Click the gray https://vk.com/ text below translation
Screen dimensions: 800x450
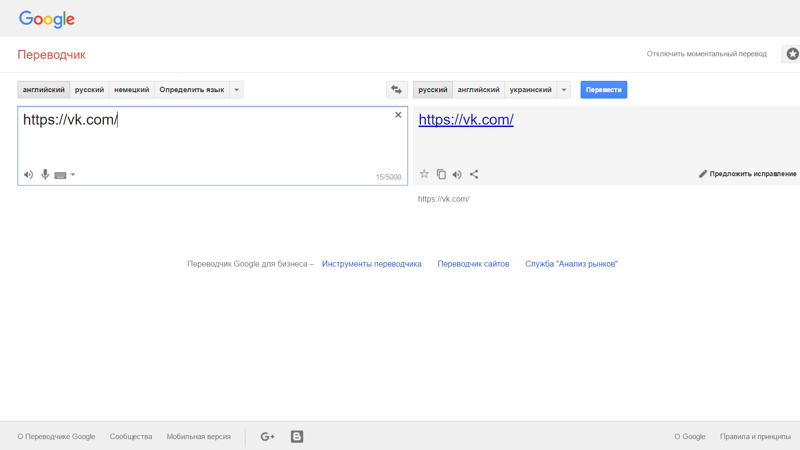[x=443, y=199]
